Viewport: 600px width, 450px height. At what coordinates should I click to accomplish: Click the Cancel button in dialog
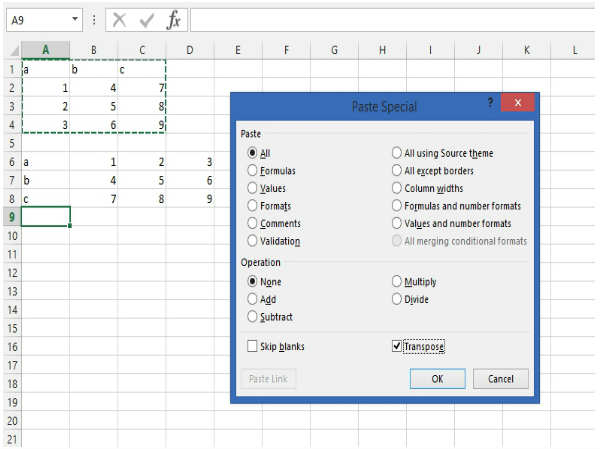click(500, 379)
